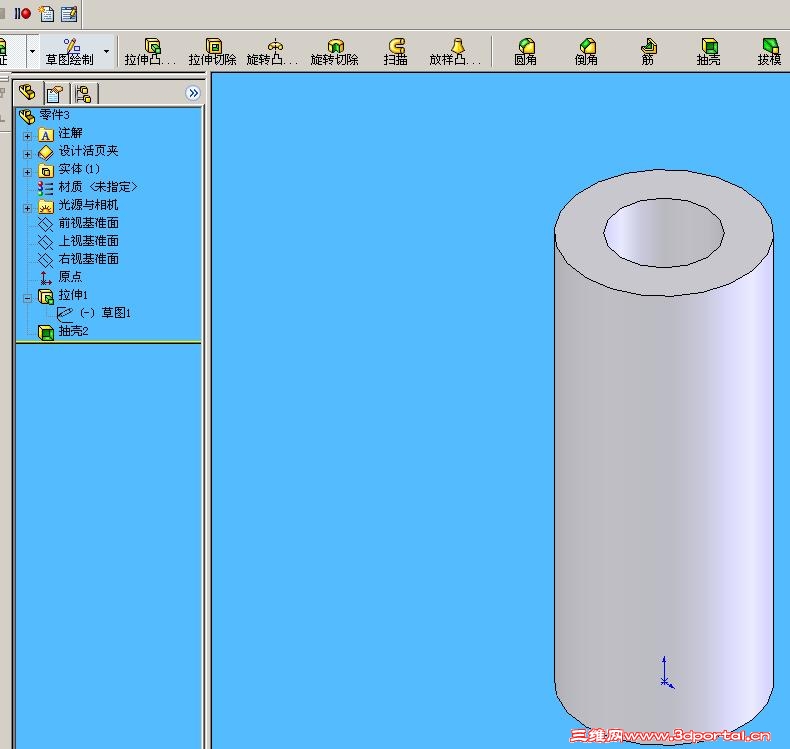Click the 抽壳2 shell feature icon
Image resolution: width=790 pixels, height=749 pixels.
46,332
